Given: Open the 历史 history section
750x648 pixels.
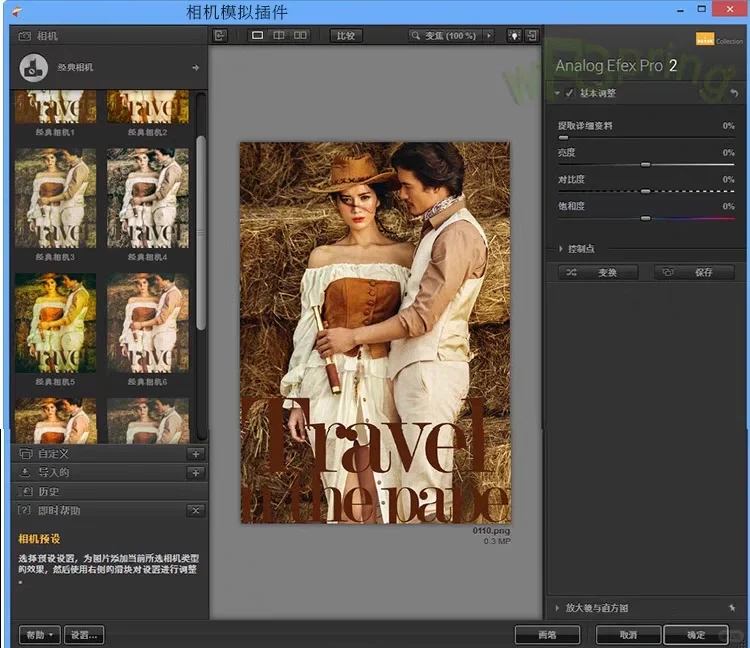Looking at the screenshot, I should click(48, 492).
